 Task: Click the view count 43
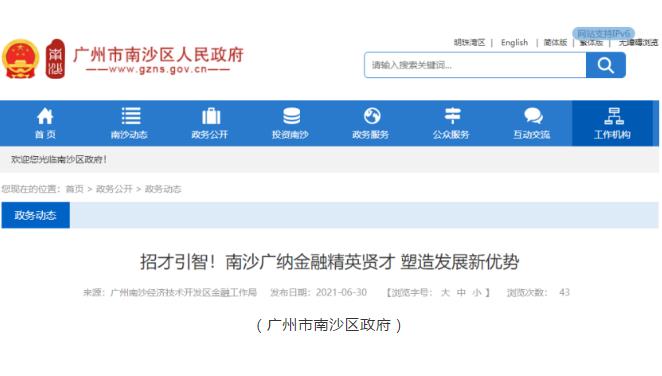point(564,292)
